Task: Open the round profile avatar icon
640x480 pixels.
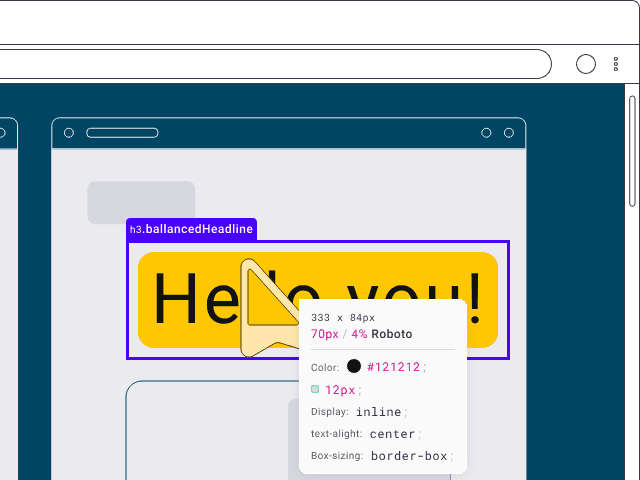Action: click(x=586, y=64)
